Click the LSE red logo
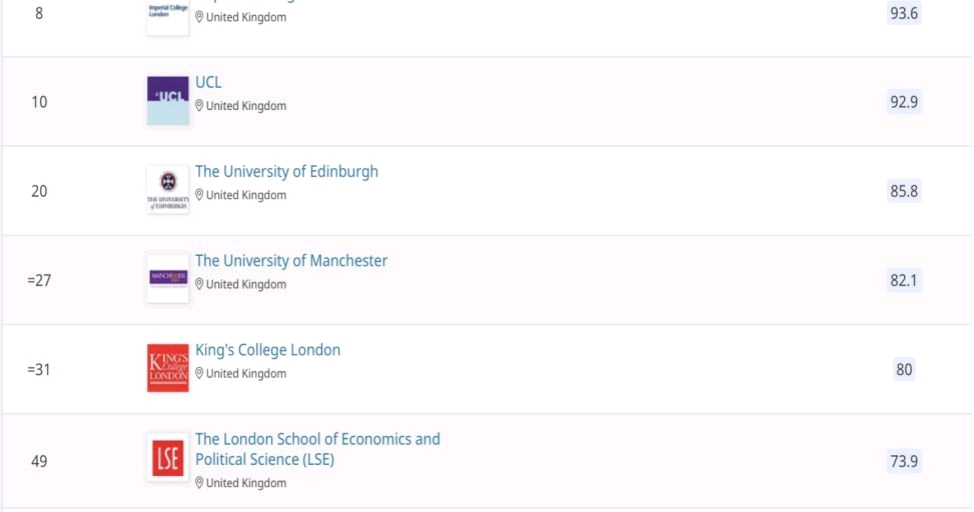Screen dimensions: 974x512 coord(168,457)
